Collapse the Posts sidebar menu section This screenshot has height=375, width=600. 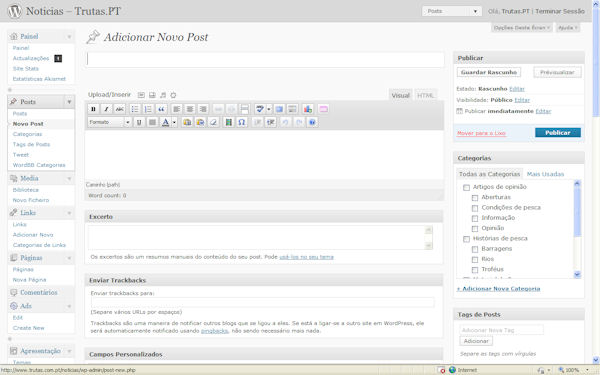69,102
